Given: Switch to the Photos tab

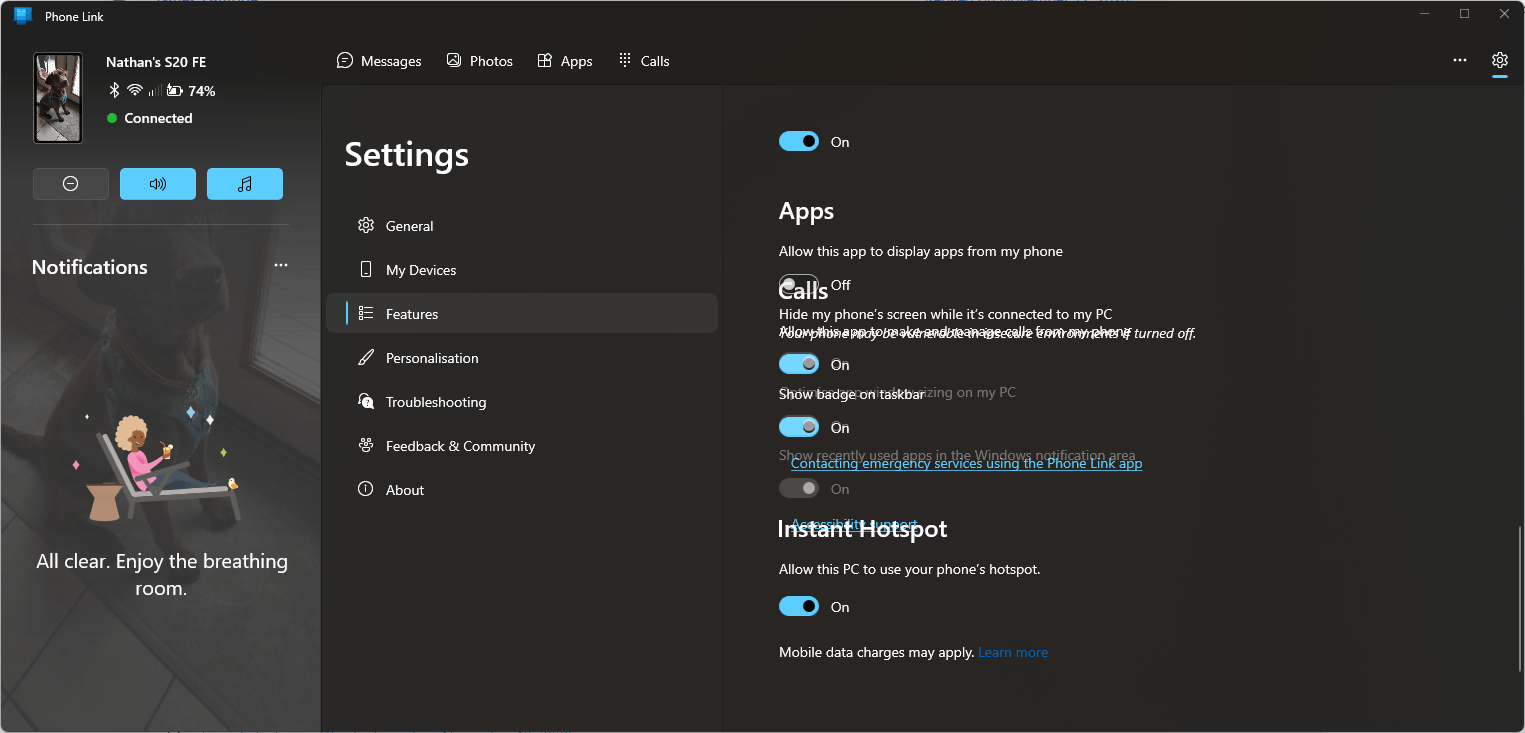Looking at the screenshot, I should (479, 61).
